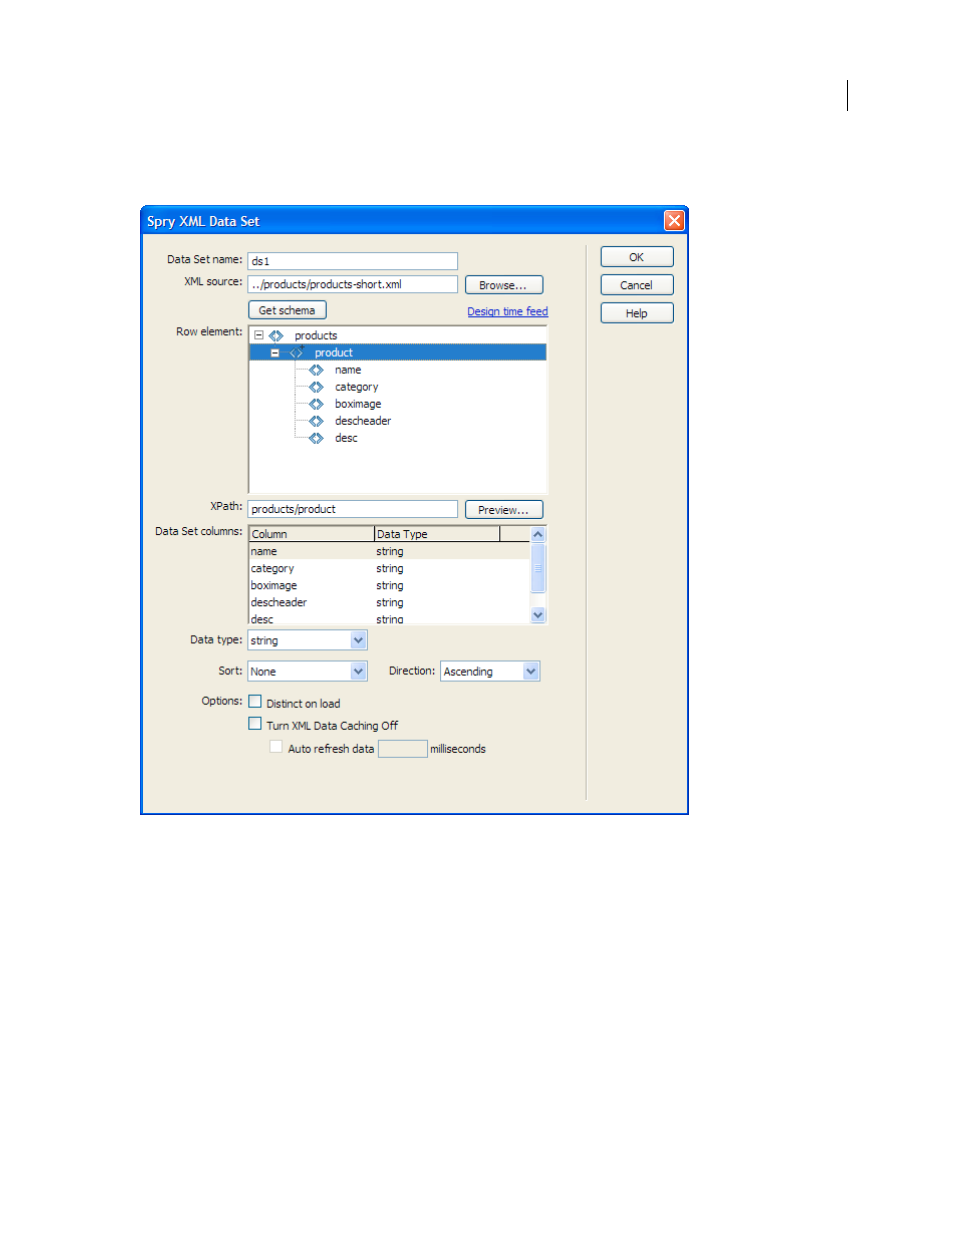Image resolution: width=954 pixels, height=1235 pixels.
Task: Click the icon beside the name element
Action: tap(316, 370)
